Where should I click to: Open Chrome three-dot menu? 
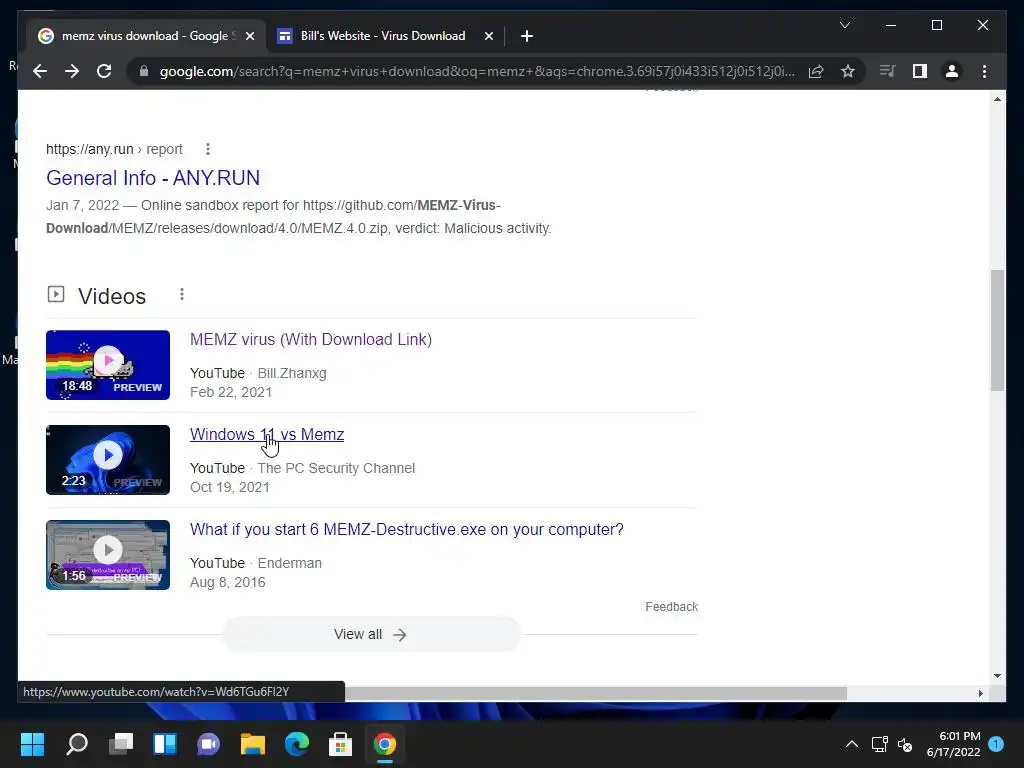[x=984, y=71]
